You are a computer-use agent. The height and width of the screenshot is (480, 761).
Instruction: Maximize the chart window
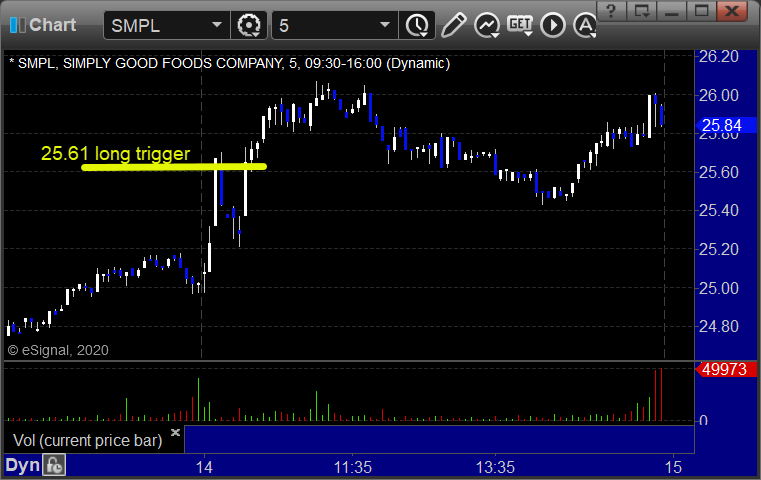click(x=701, y=11)
